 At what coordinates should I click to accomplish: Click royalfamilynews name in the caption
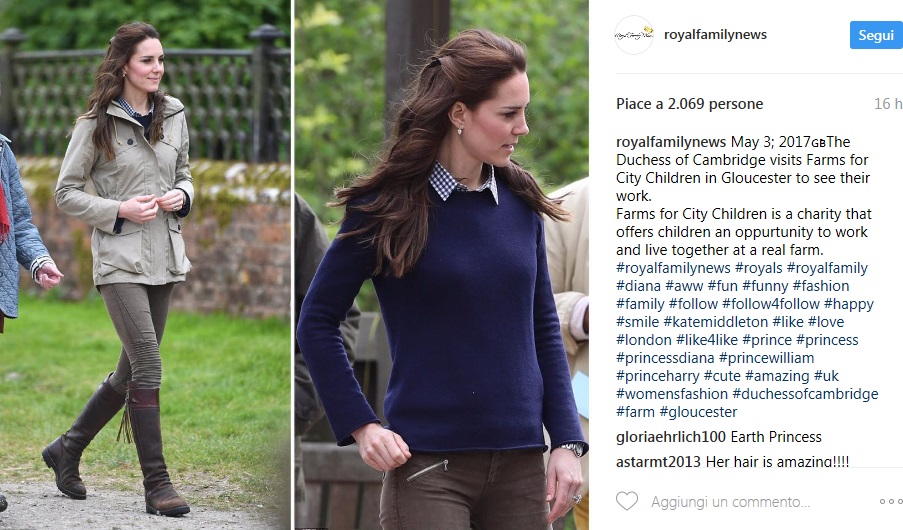[671, 142]
